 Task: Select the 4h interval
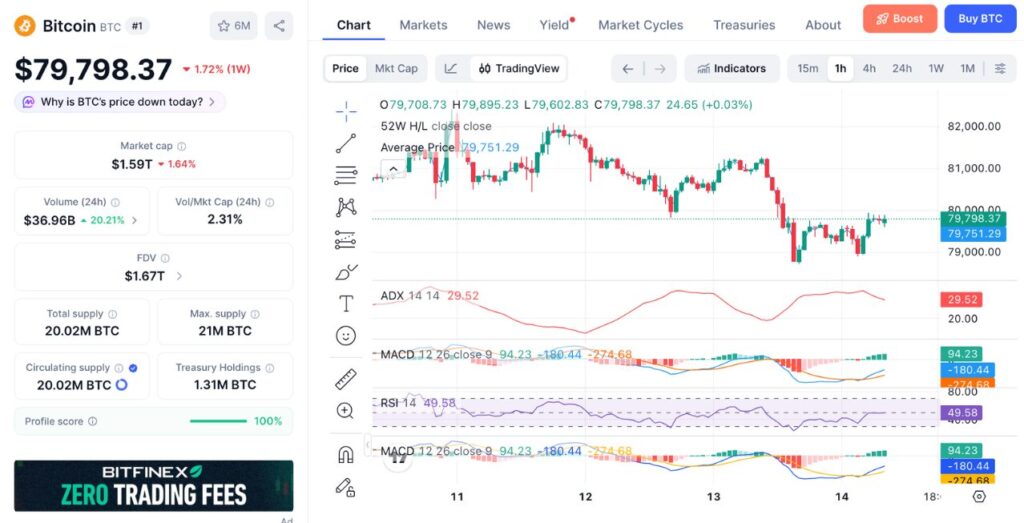pos(869,69)
